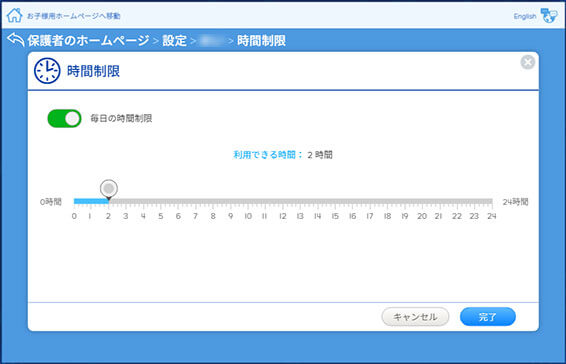Screen dimensions: 566x364
Task: Set slider to 12 on time scale
Action: (x=283, y=201)
